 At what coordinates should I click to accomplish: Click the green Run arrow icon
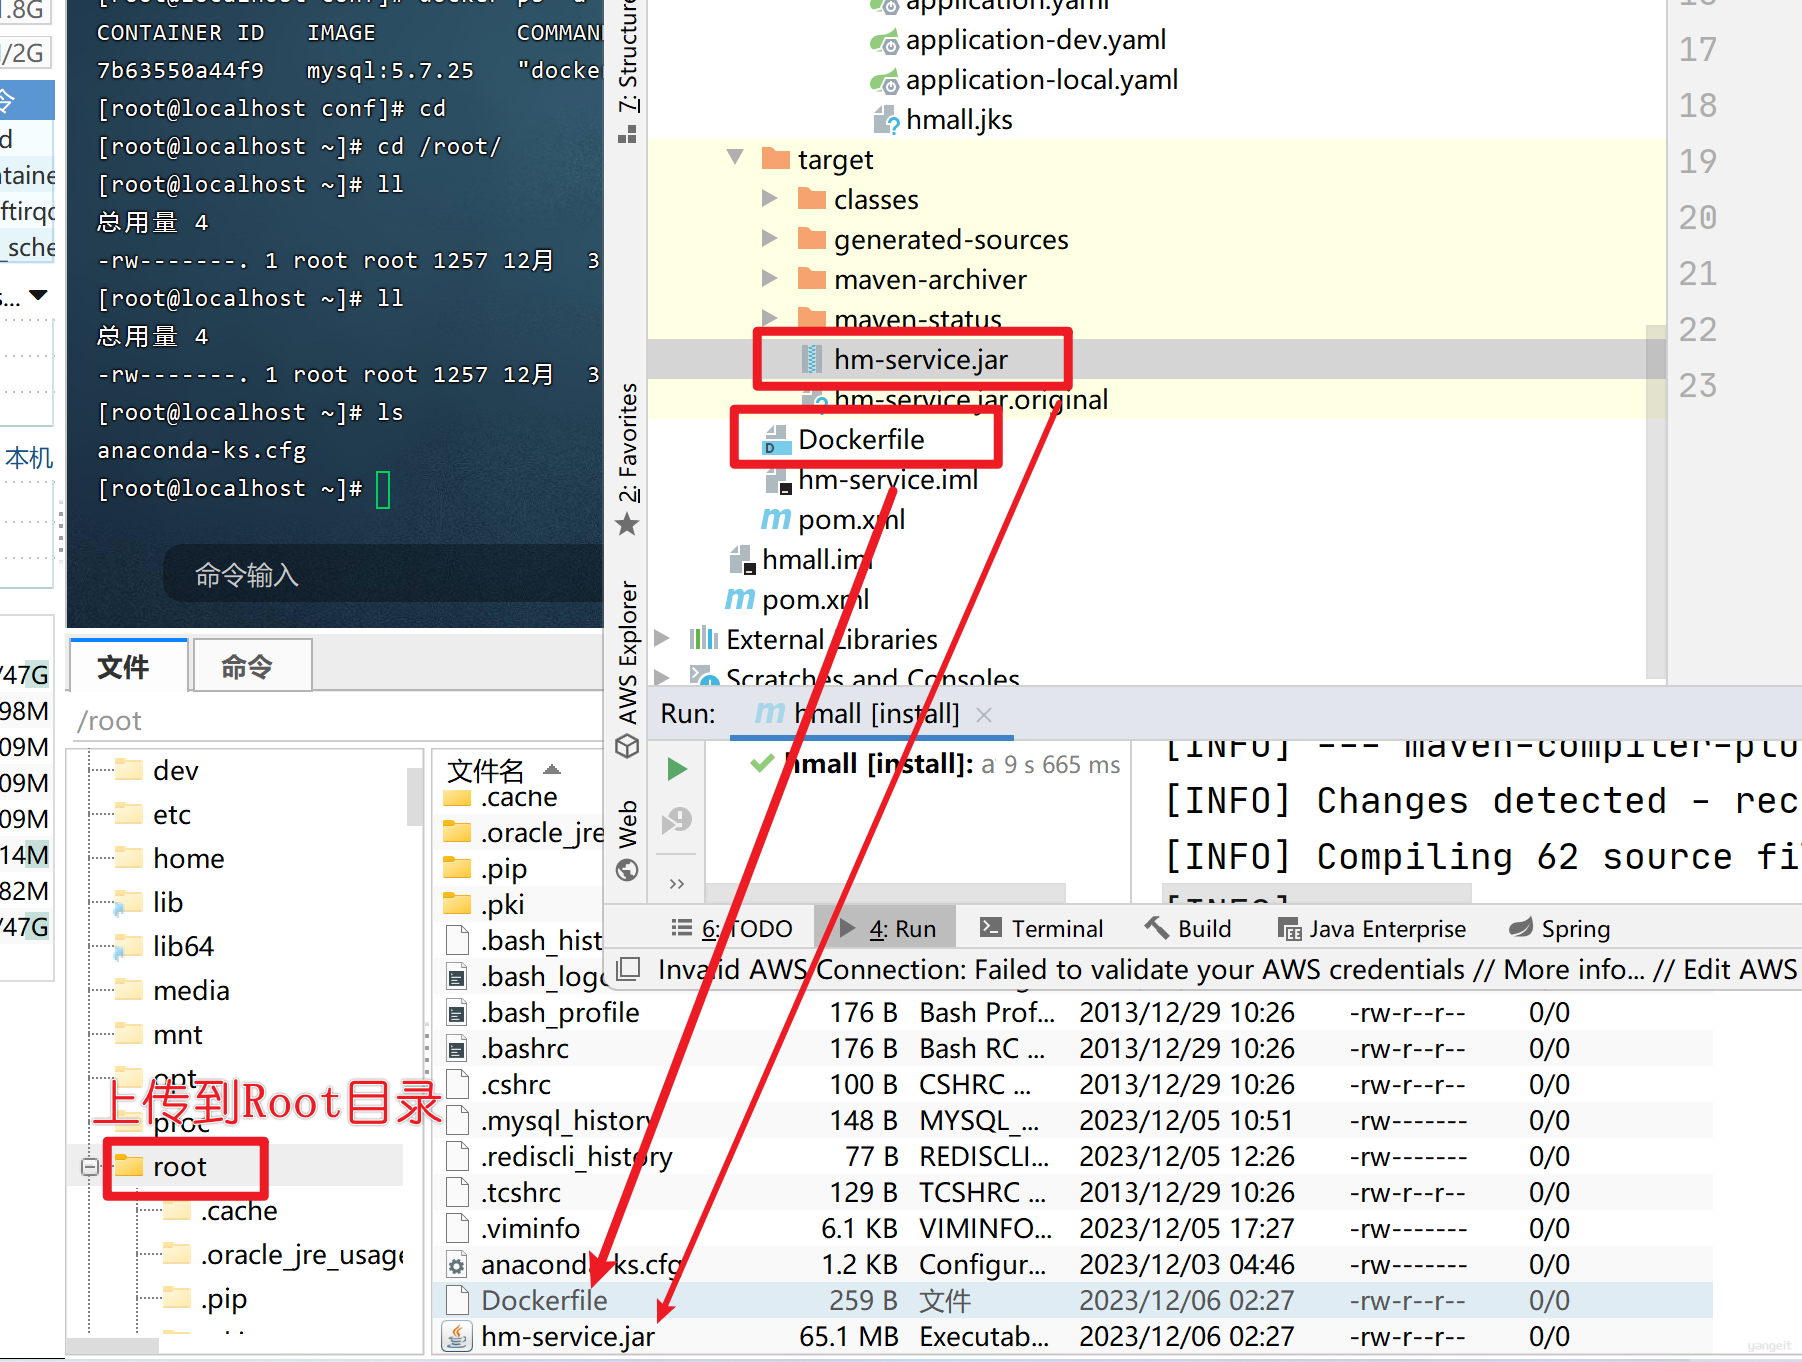(x=677, y=768)
